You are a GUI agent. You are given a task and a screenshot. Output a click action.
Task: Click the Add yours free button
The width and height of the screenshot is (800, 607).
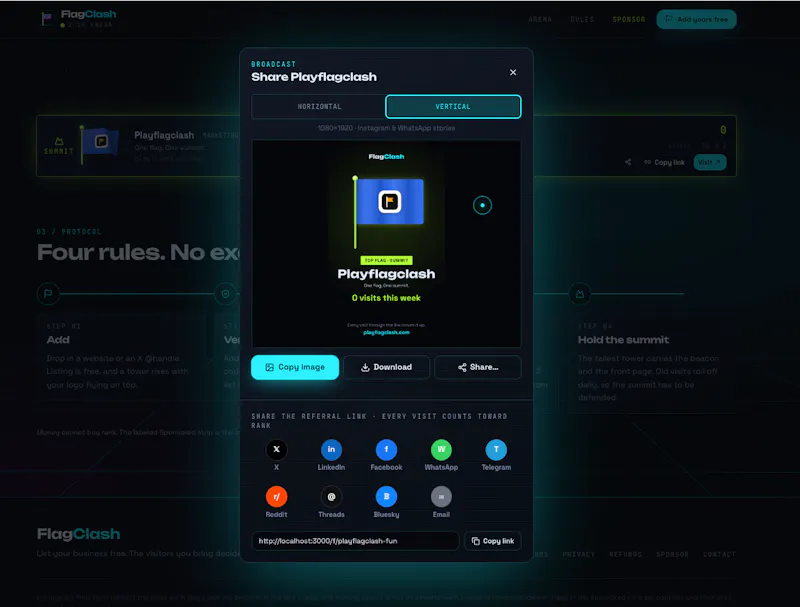click(696, 19)
